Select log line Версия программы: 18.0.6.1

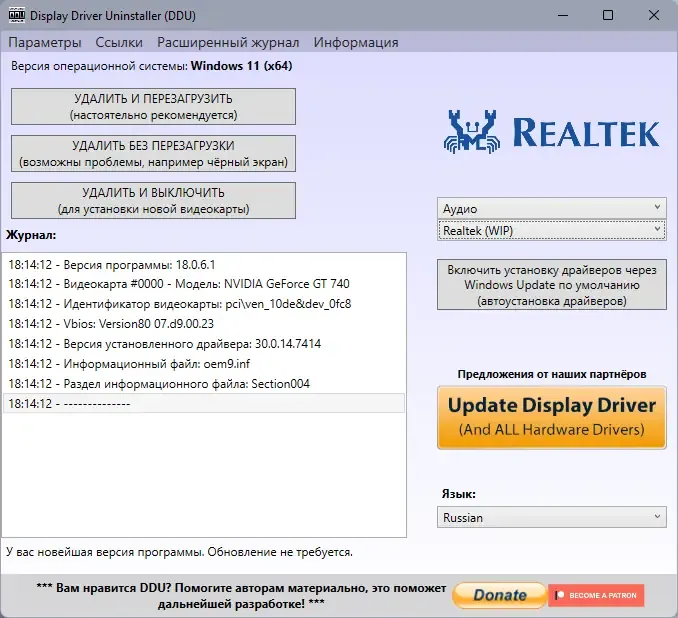click(x=204, y=264)
